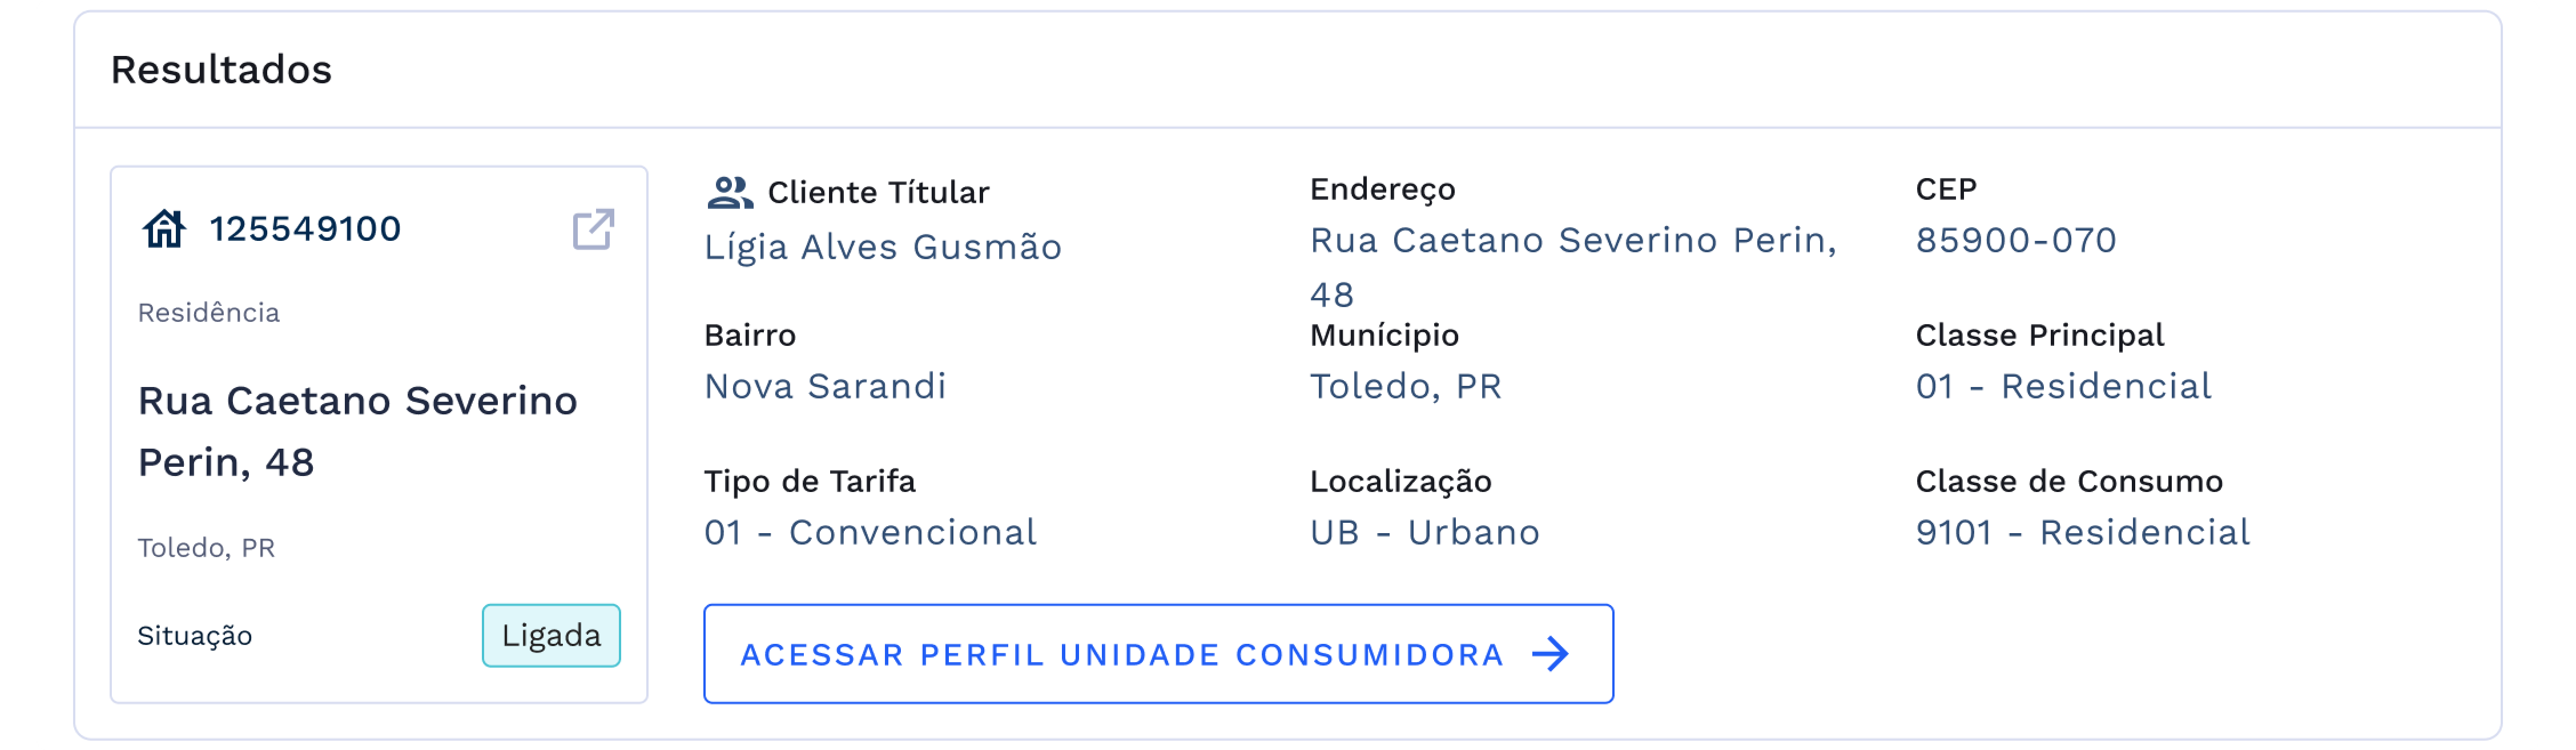Click the Residência label on the card
2576x750 pixels.
point(209,312)
